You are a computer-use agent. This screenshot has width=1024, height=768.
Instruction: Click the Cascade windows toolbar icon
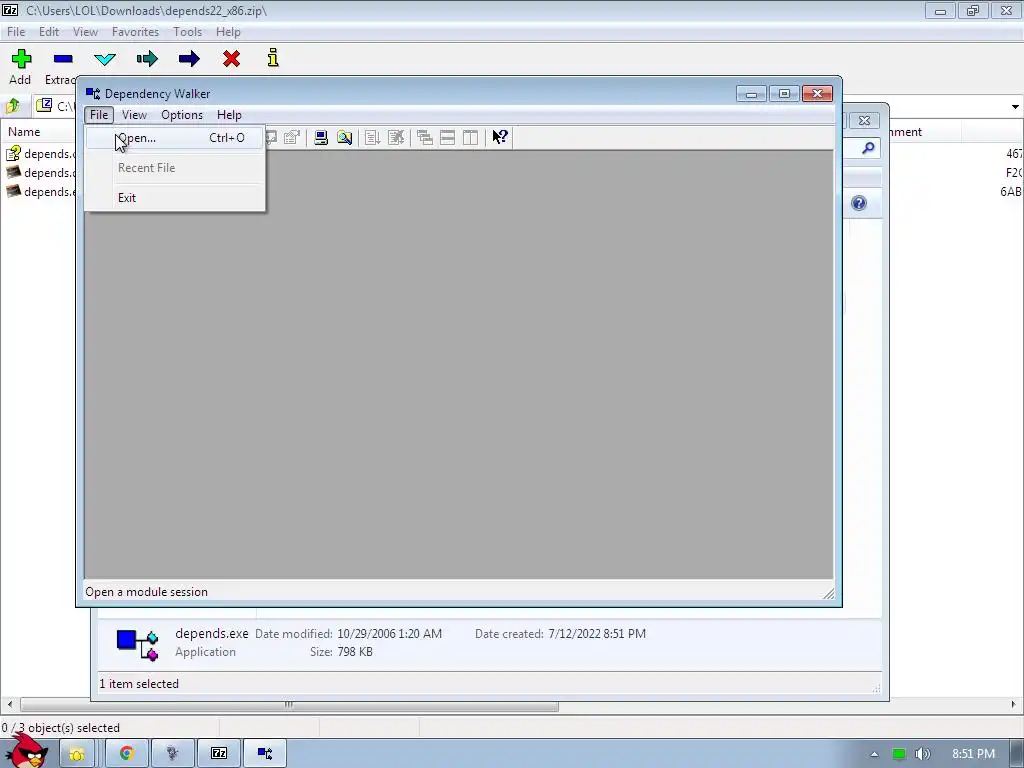point(424,137)
